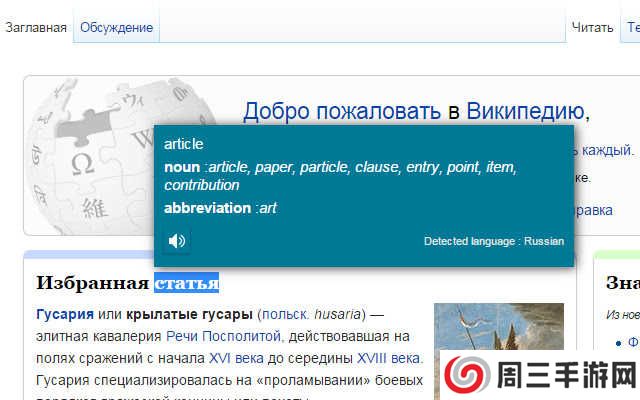
Task: Follow the Добро пожаловать link
Action: 342,111
